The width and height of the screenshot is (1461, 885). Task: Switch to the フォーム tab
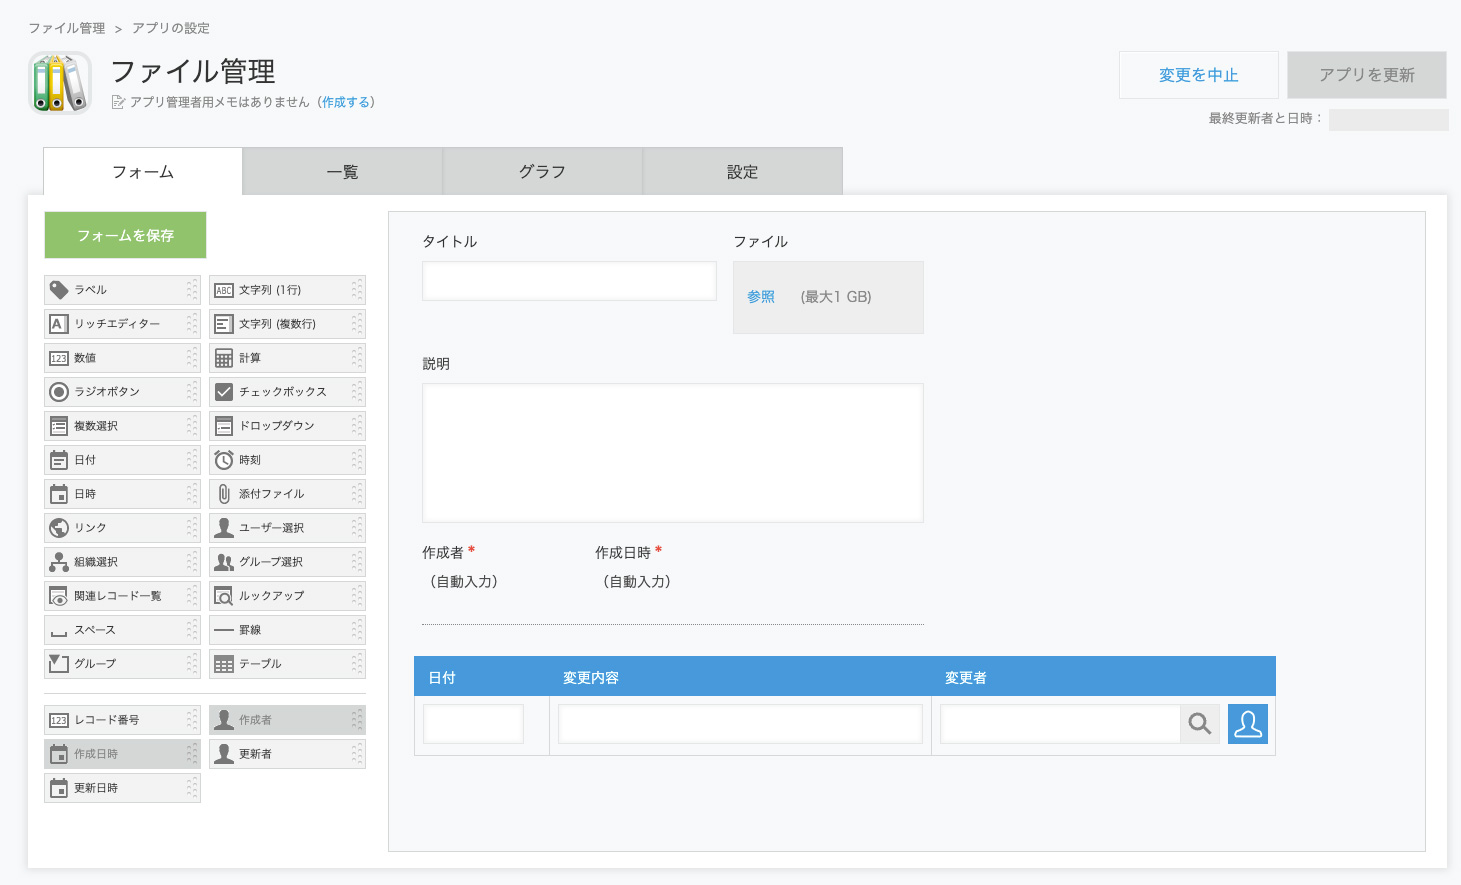pyautogui.click(x=143, y=171)
